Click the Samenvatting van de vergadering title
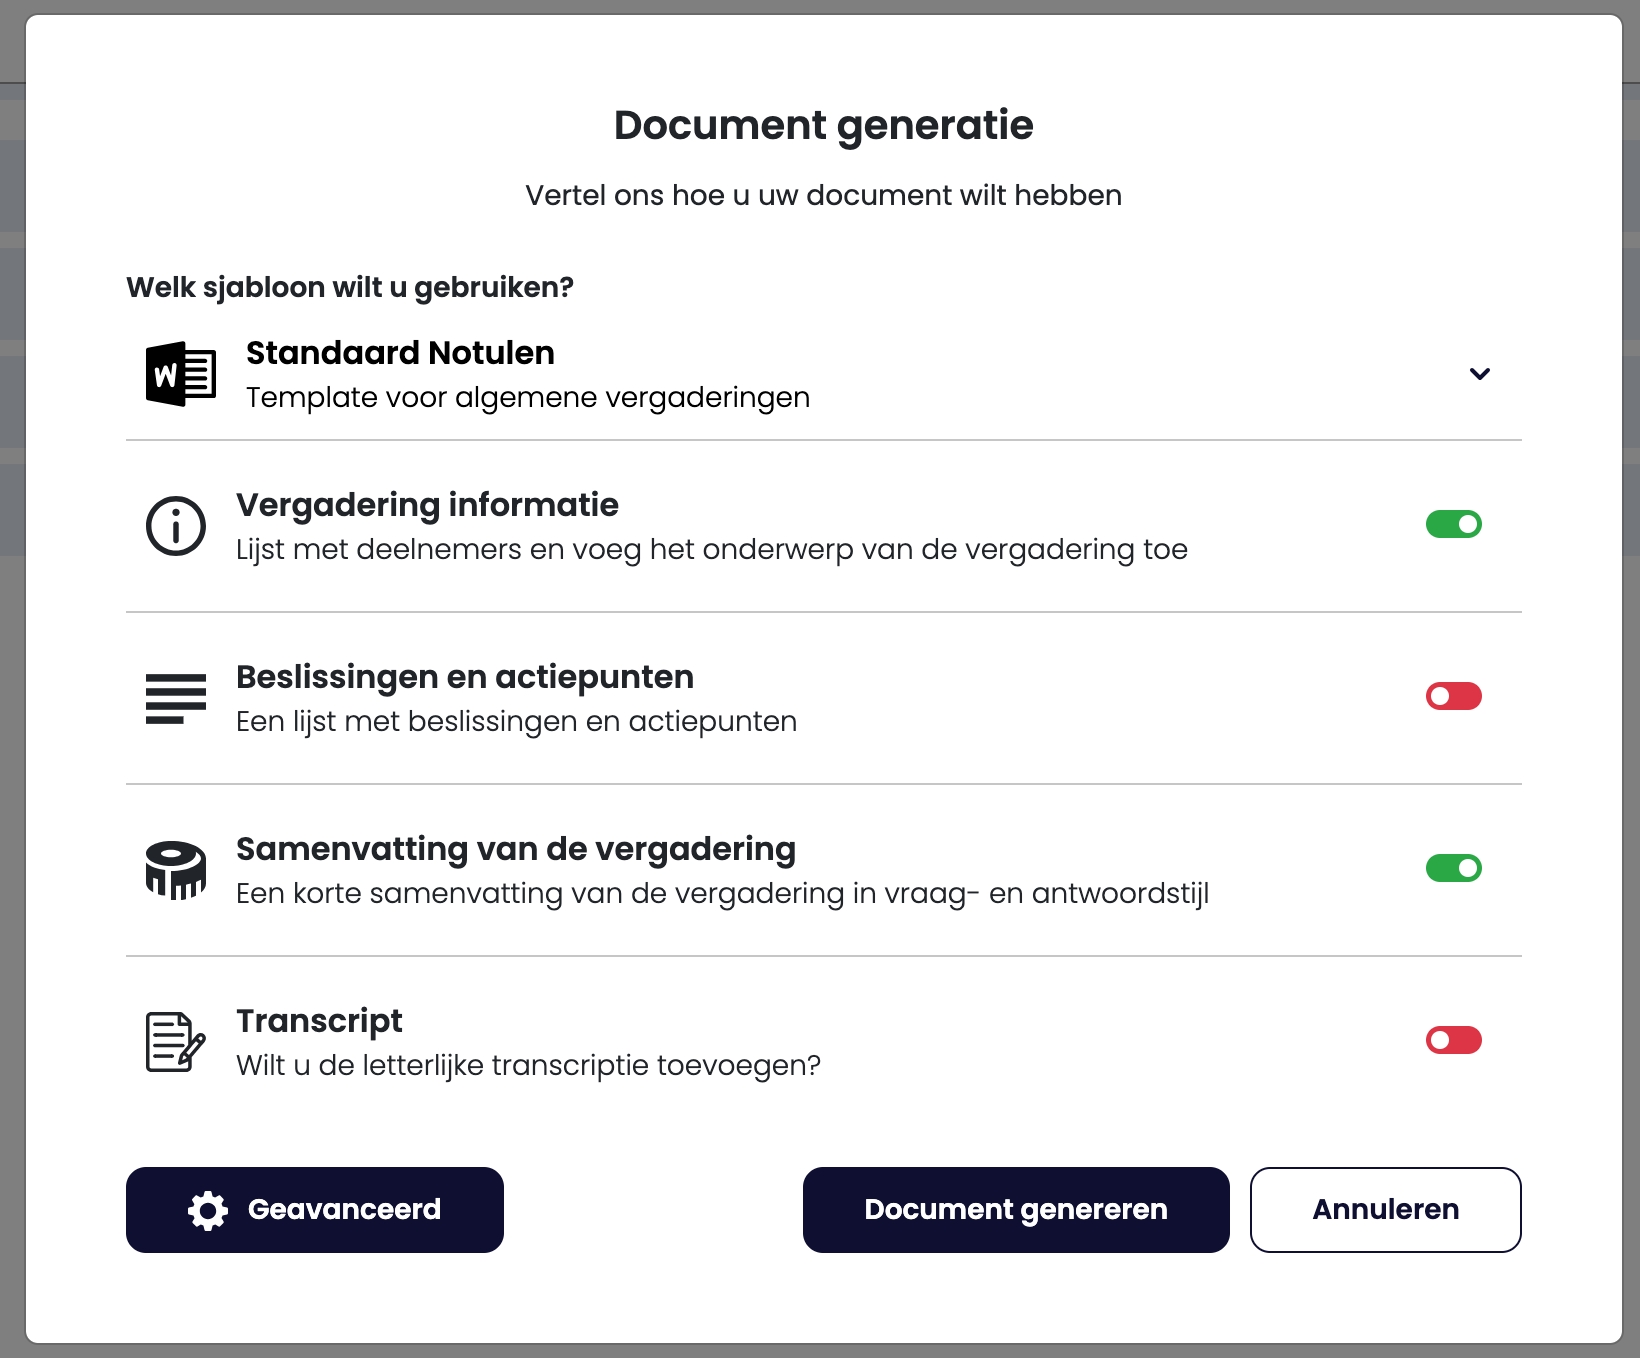Viewport: 1640px width, 1358px height. point(516,849)
